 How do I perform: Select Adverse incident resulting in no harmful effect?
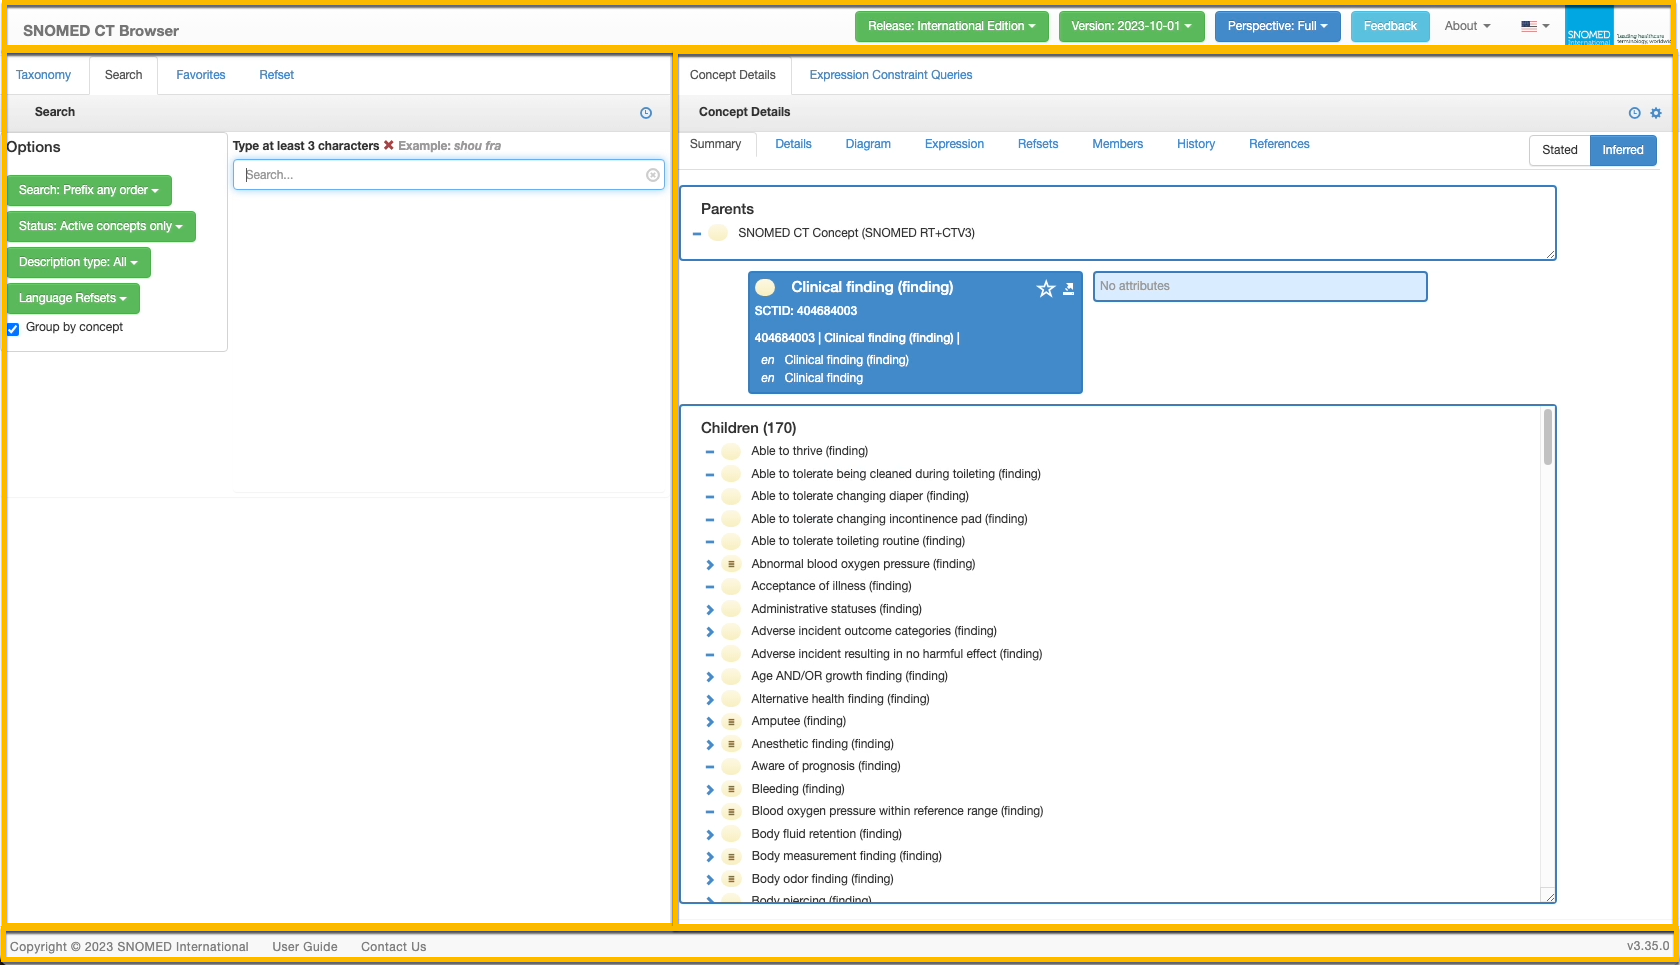[897, 654]
